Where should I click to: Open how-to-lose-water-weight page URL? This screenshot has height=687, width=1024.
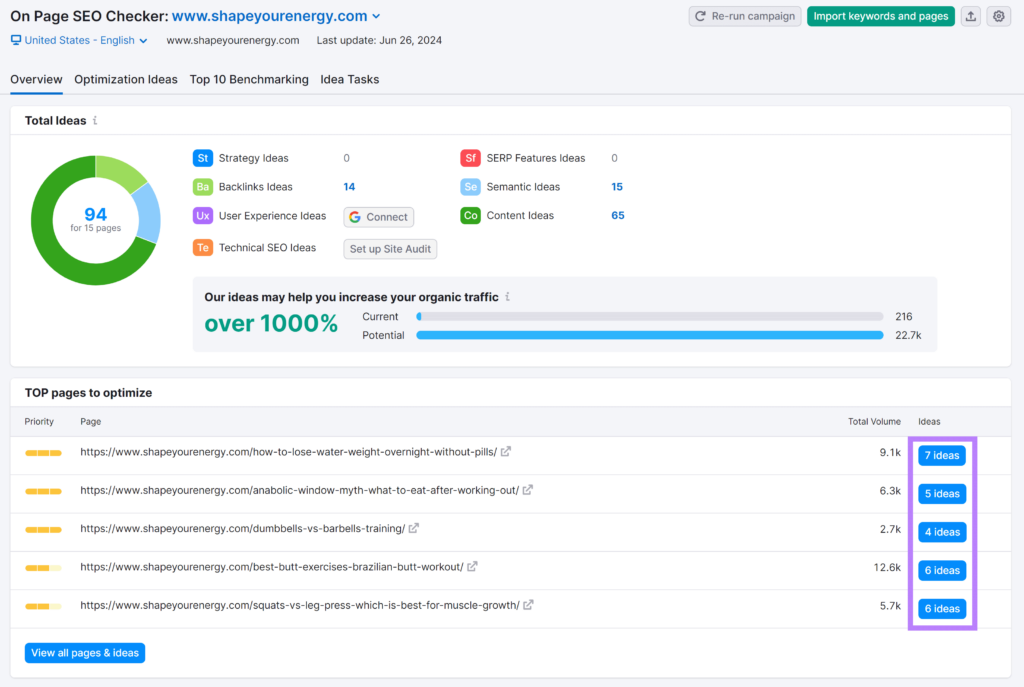click(289, 452)
